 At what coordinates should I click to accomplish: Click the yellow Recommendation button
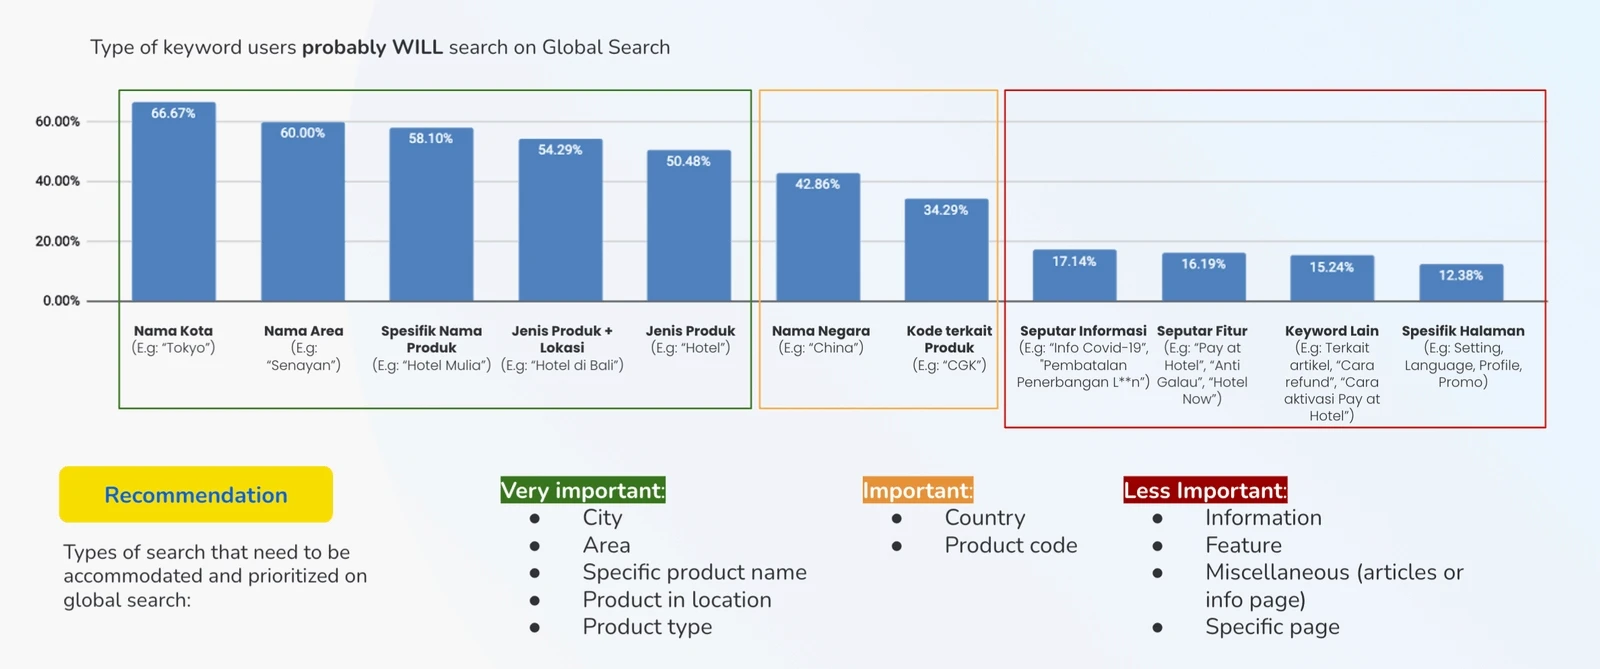196,494
